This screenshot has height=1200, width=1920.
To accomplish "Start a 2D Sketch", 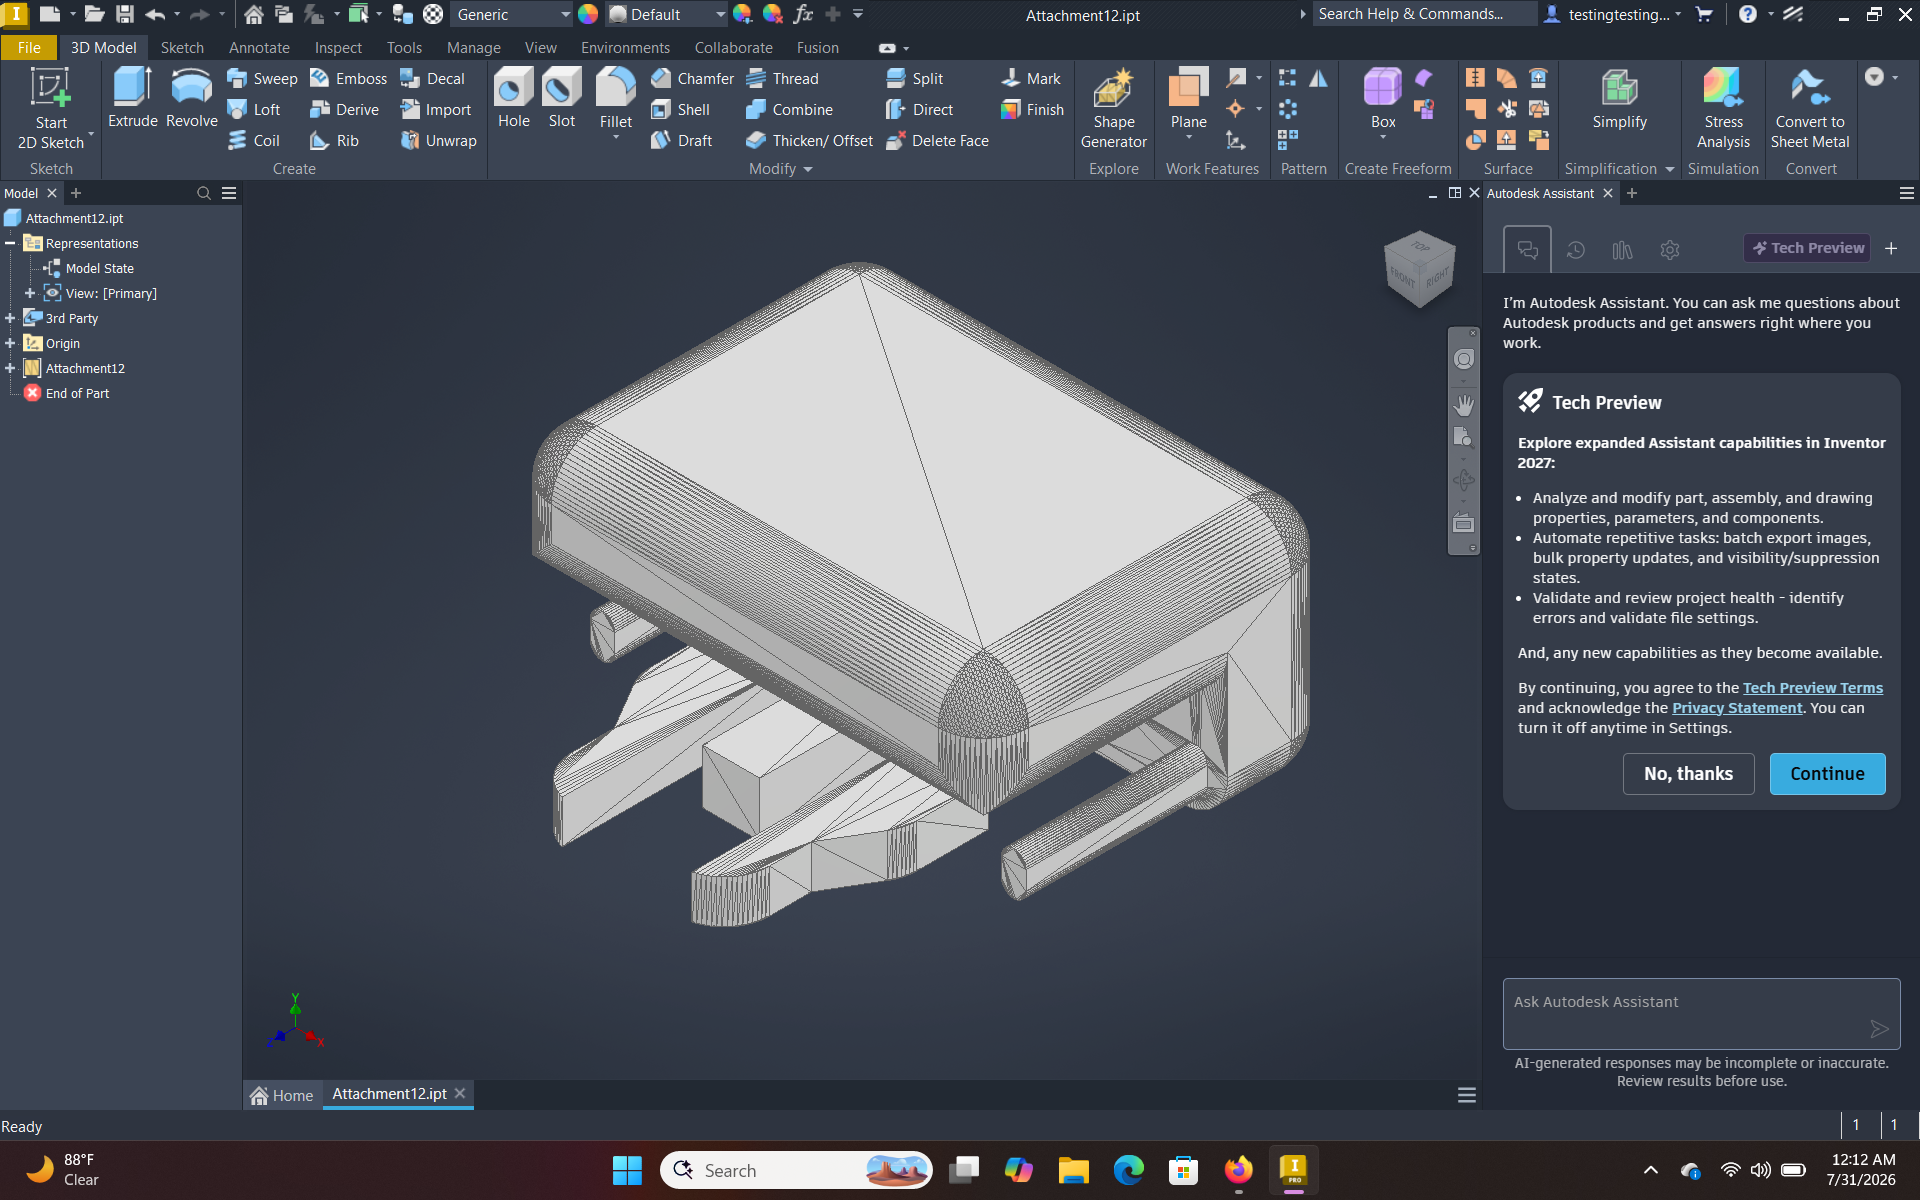I will pyautogui.click(x=50, y=108).
